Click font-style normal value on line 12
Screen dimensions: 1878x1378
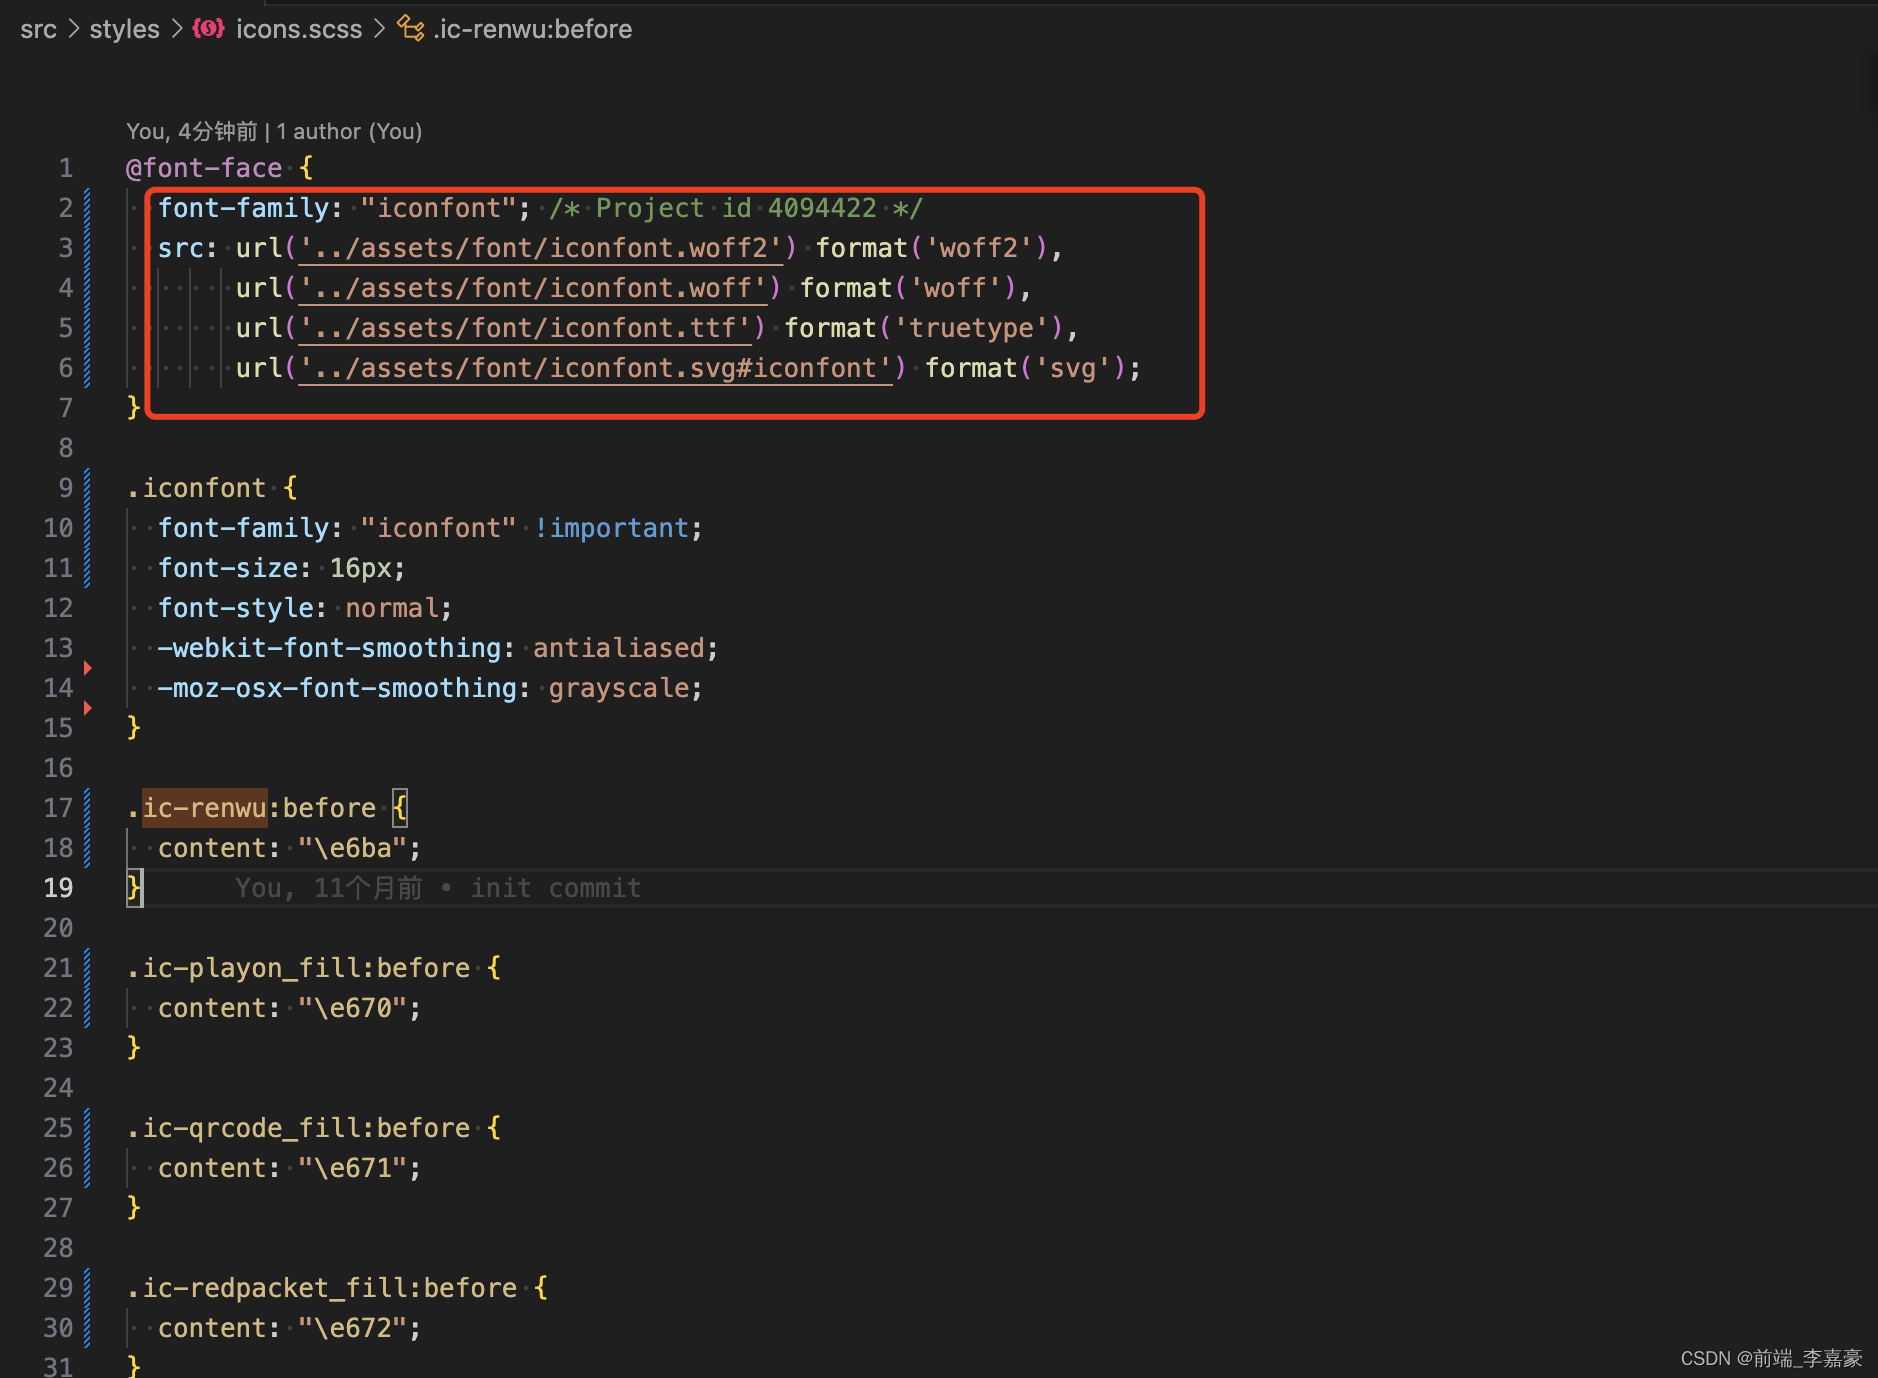(x=392, y=608)
